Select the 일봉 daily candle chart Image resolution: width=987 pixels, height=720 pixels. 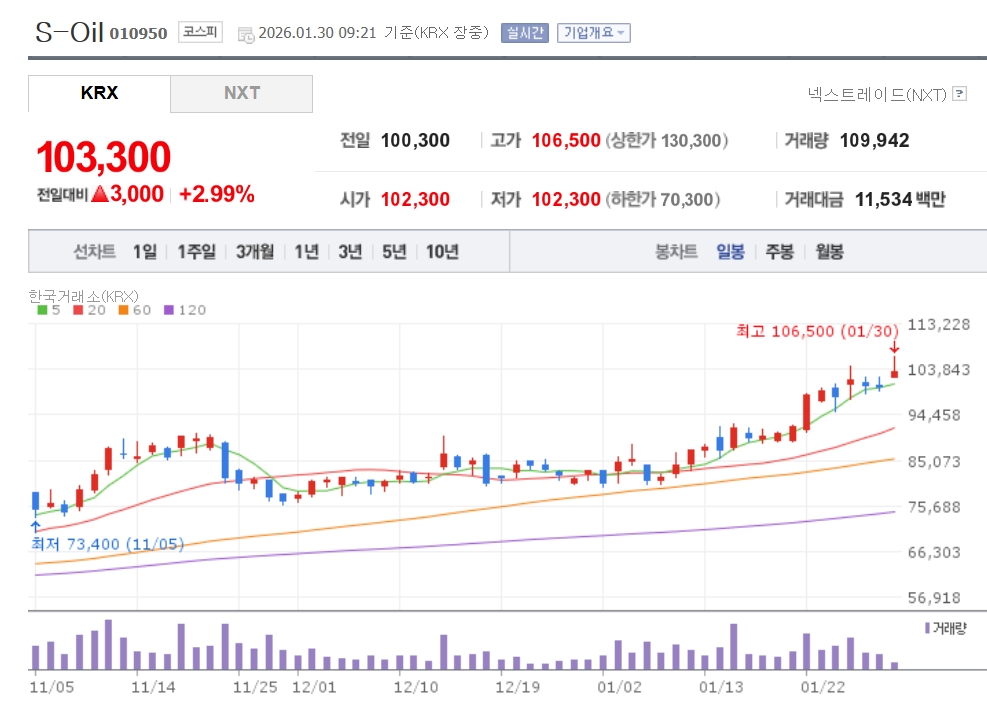tap(730, 252)
